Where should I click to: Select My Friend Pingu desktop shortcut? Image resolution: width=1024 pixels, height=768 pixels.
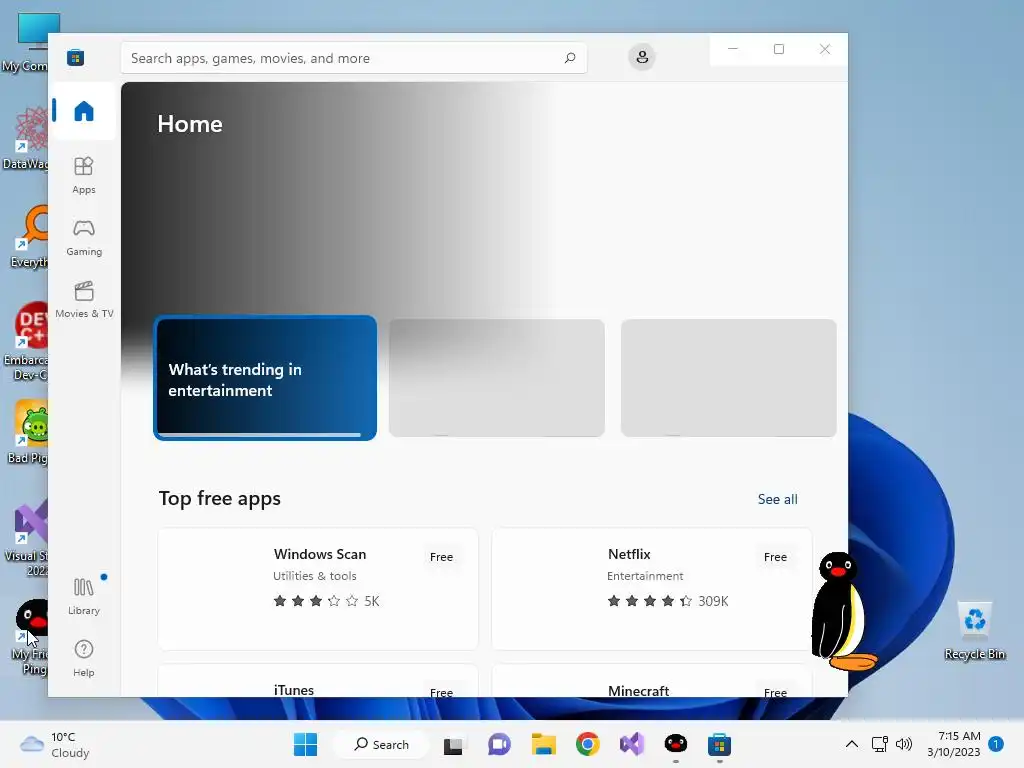pos(30,637)
